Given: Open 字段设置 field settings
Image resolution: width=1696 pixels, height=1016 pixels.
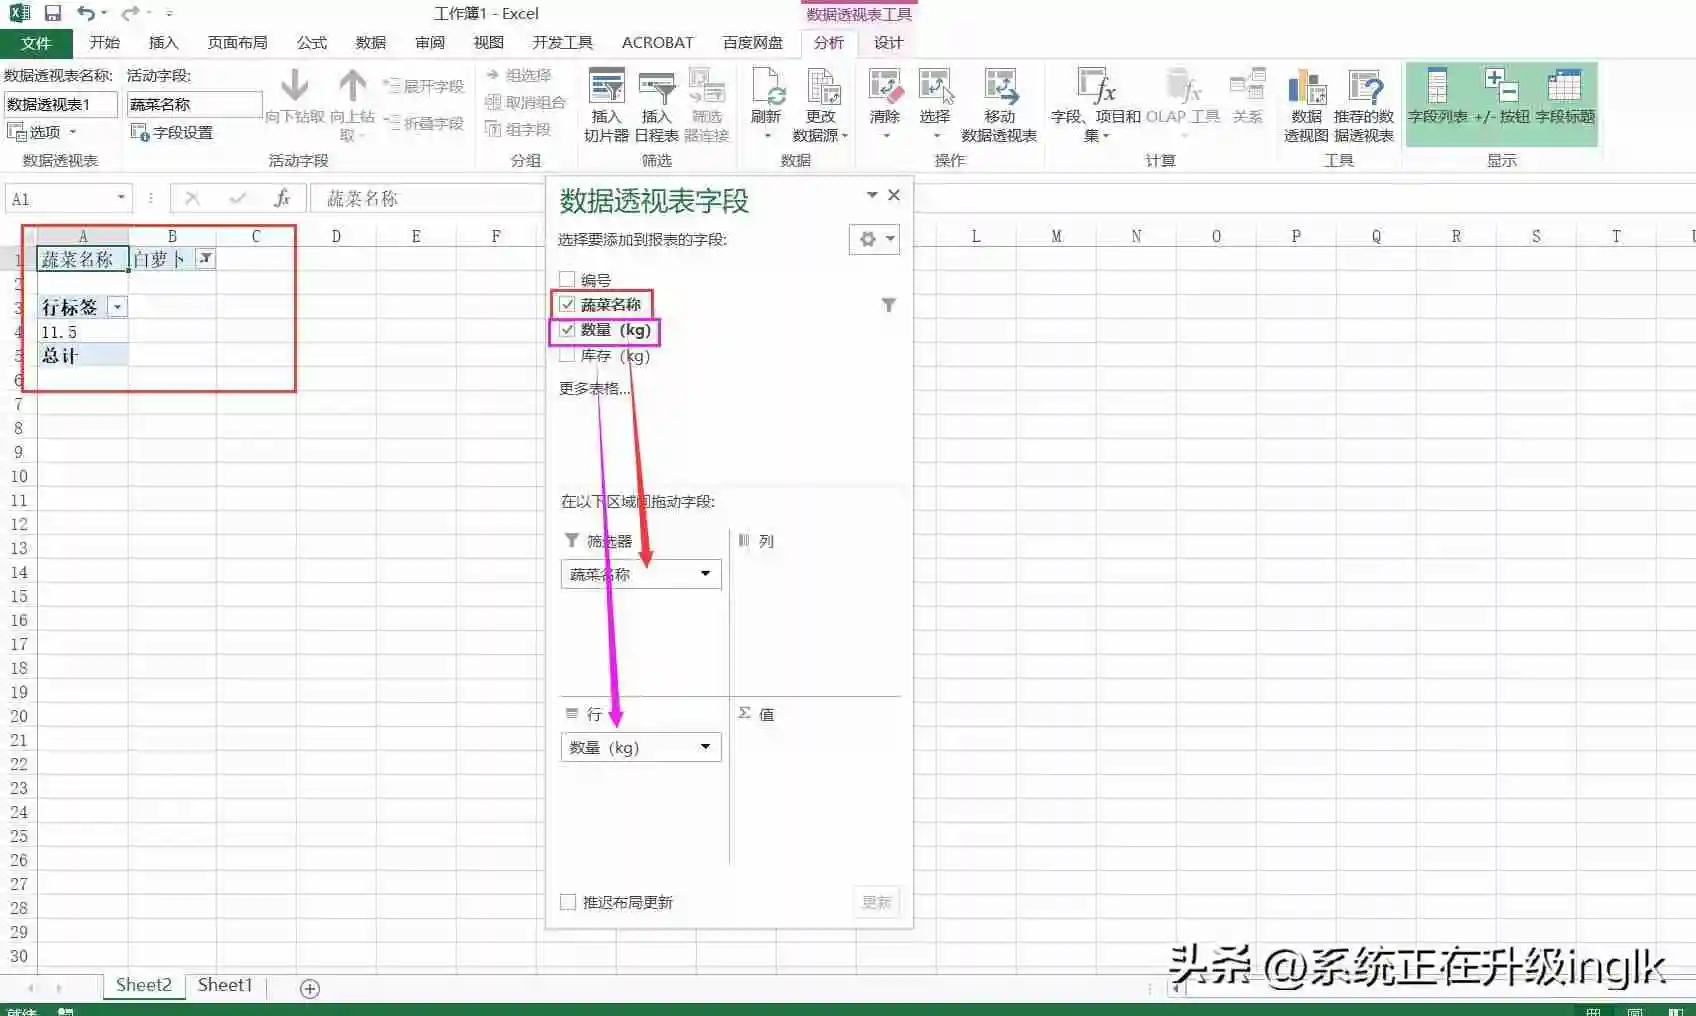Looking at the screenshot, I should pos(171,132).
